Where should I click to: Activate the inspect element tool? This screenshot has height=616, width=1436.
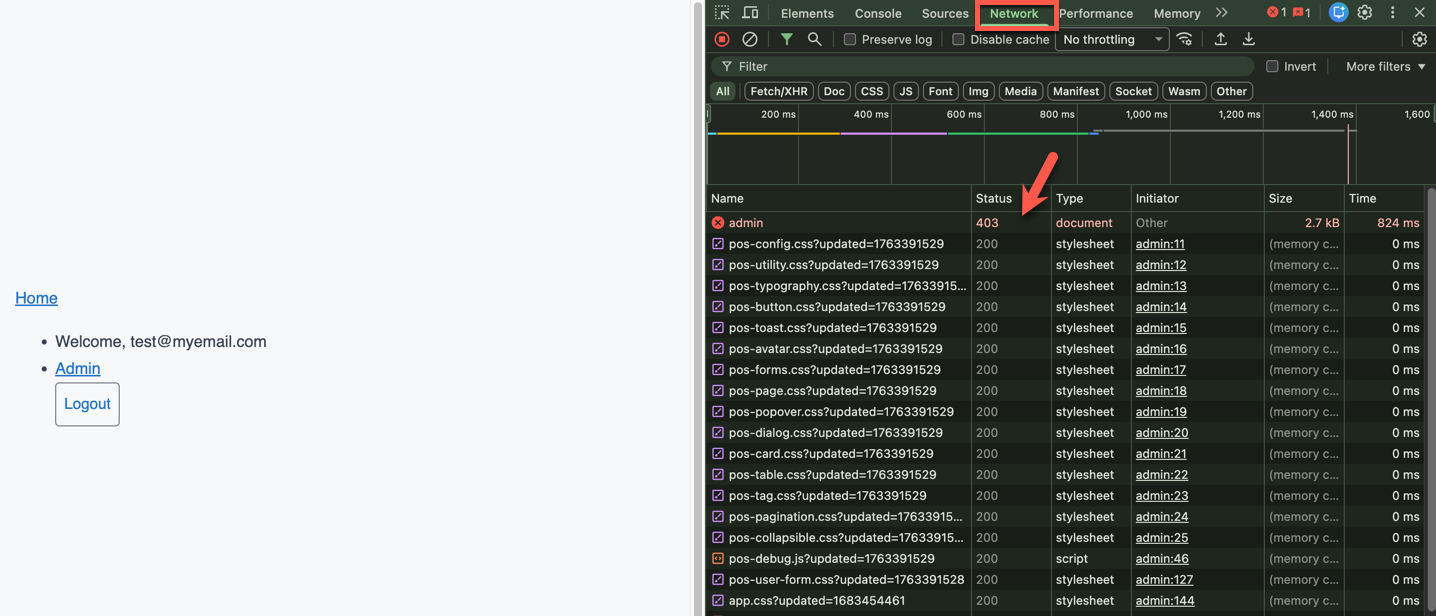pos(721,12)
